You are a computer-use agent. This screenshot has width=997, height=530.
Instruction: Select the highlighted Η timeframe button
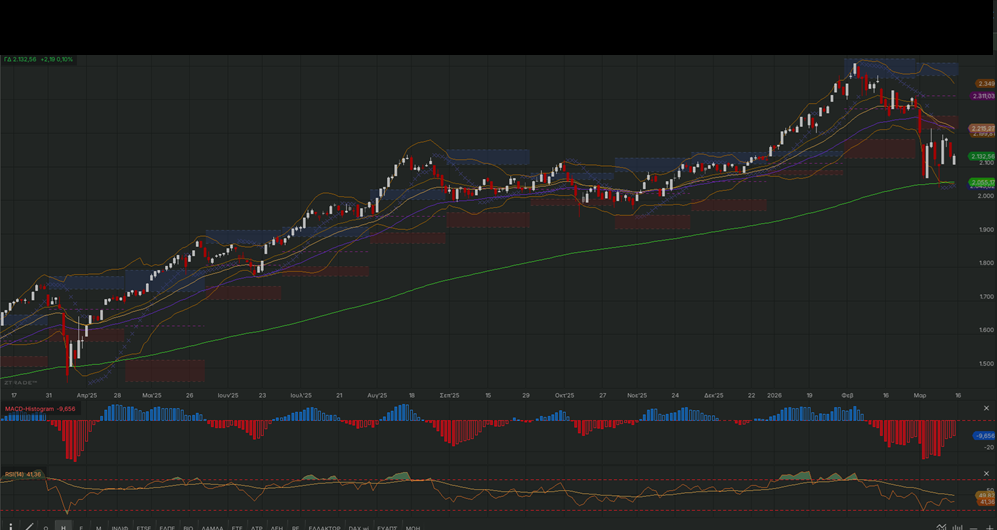click(x=64, y=526)
